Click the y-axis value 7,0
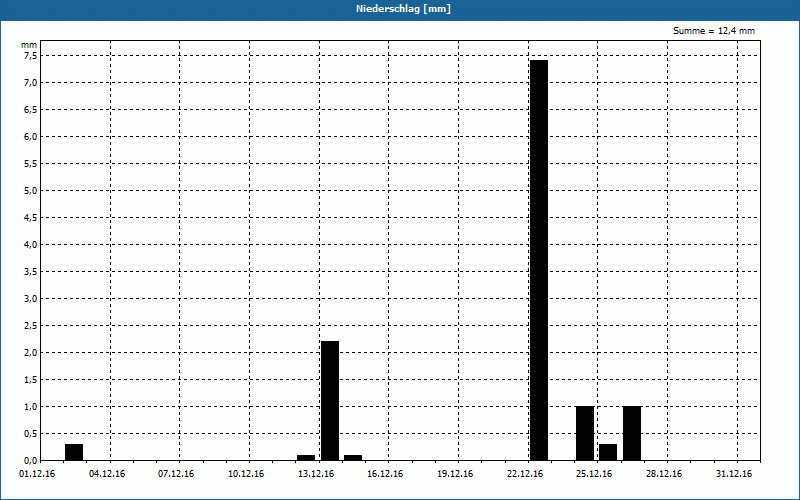This screenshot has width=800, height=500. pos(31,83)
